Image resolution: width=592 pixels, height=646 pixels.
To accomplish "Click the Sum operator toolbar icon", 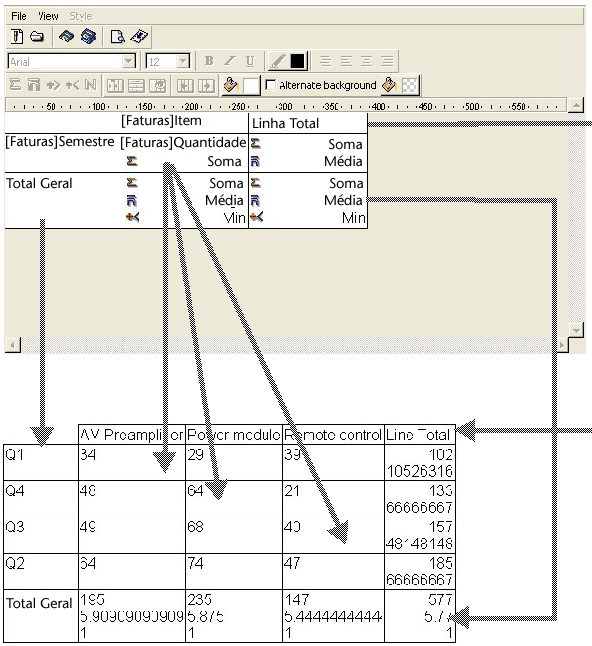I will pos(15,85).
